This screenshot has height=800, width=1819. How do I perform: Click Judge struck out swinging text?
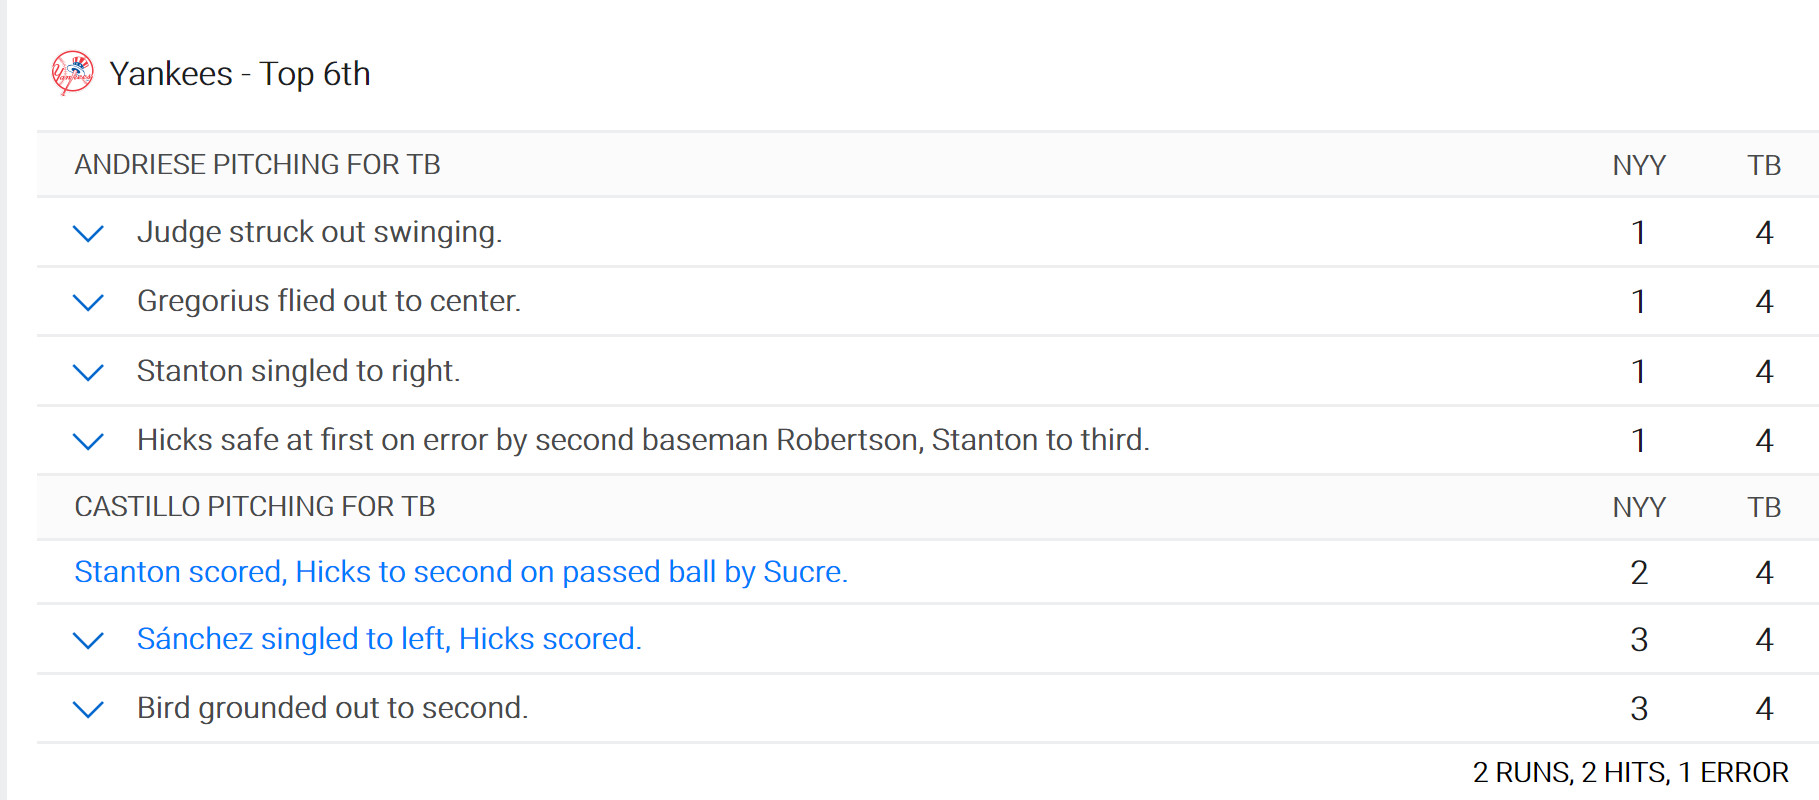pyautogui.click(x=319, y=232)
